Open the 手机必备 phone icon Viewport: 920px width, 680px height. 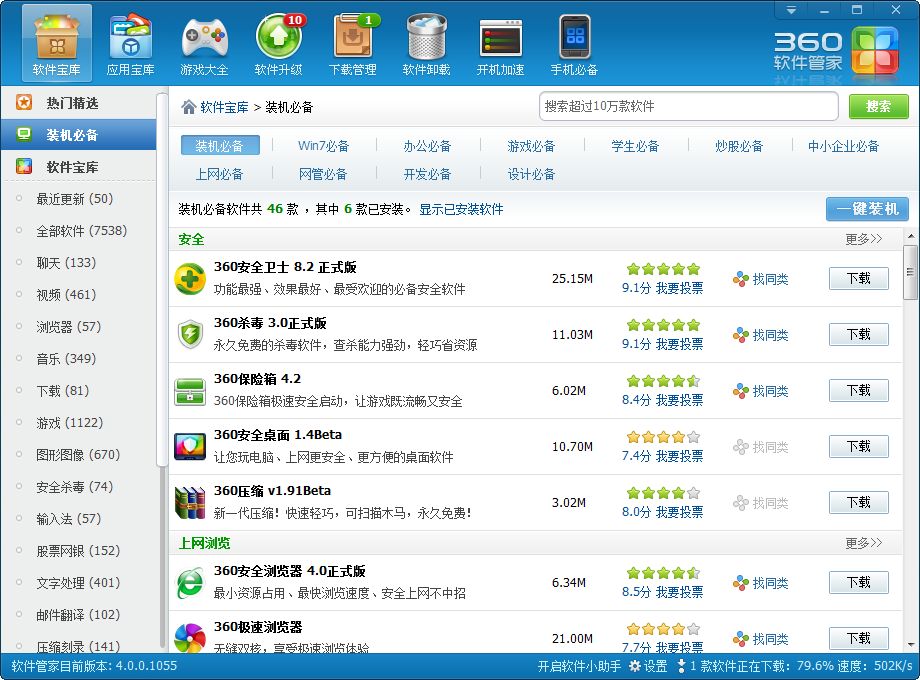572,42
